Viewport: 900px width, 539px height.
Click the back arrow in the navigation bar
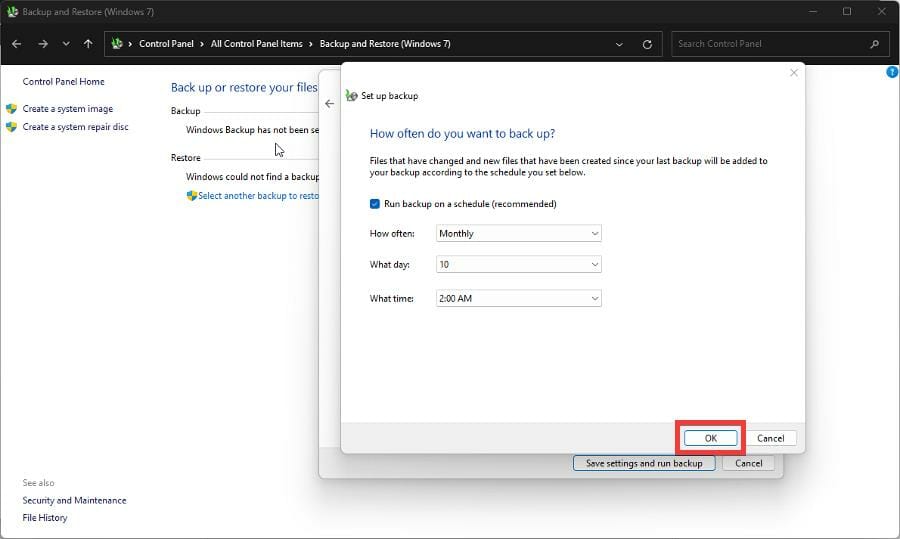16,44
